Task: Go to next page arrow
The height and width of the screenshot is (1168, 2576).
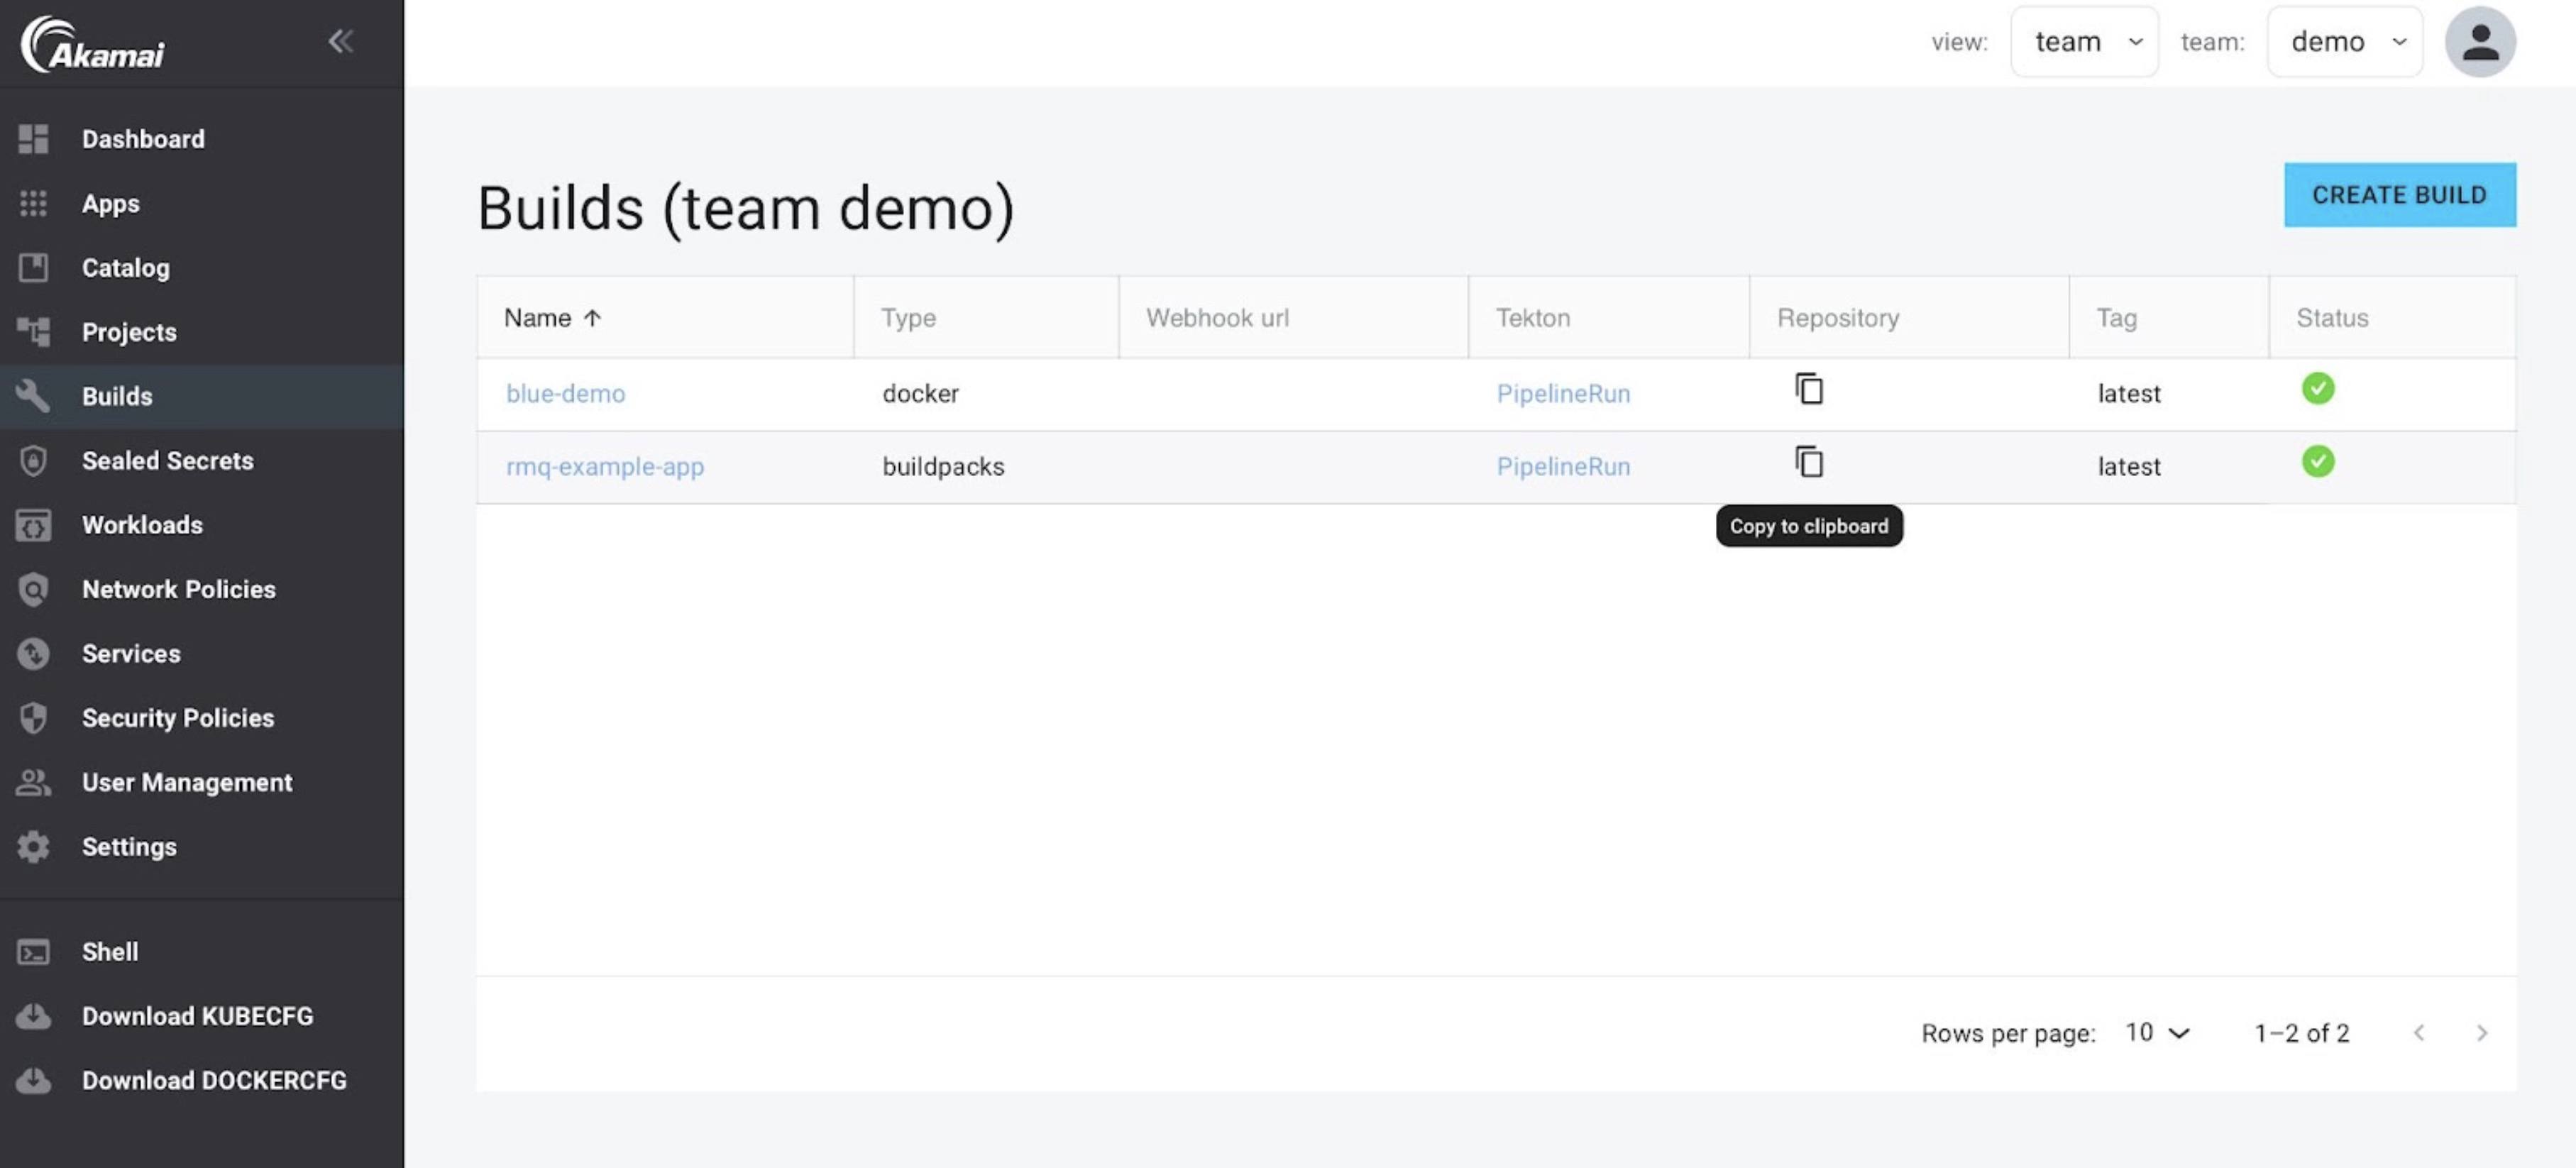Action: pos(2481,1032)
